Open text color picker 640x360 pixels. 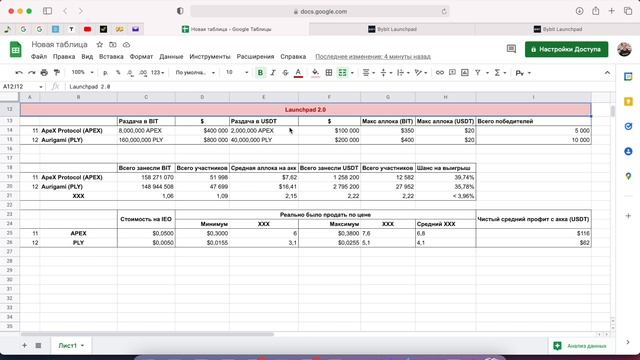(298, 73)
